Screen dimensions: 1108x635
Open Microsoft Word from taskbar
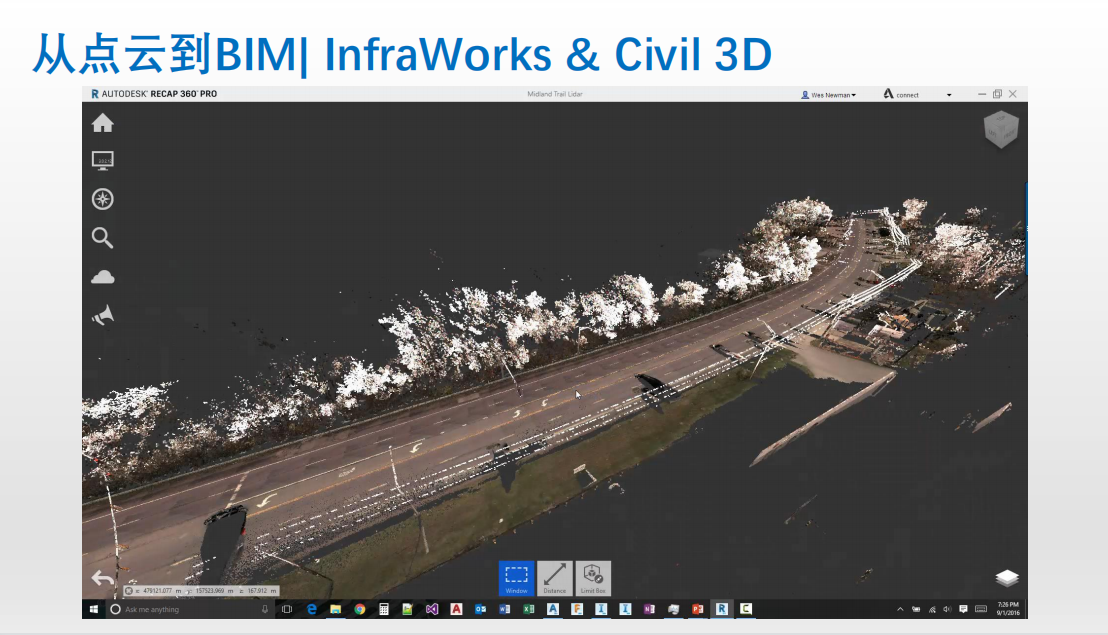(x=505, y=609)
